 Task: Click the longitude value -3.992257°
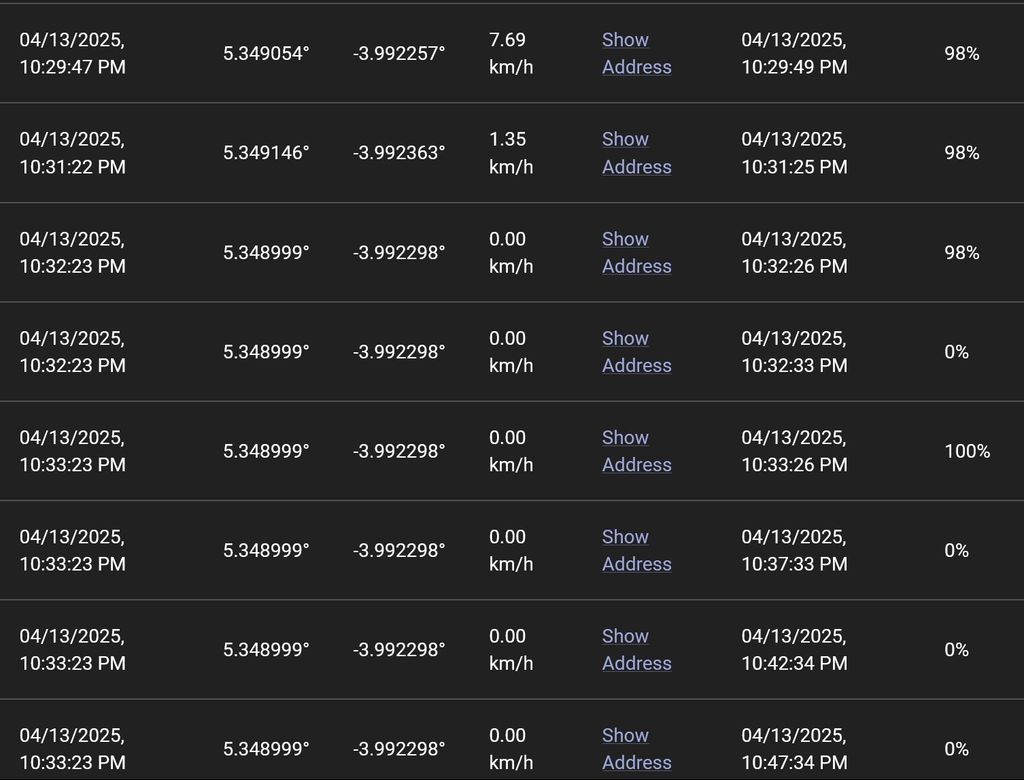(399, 53)
